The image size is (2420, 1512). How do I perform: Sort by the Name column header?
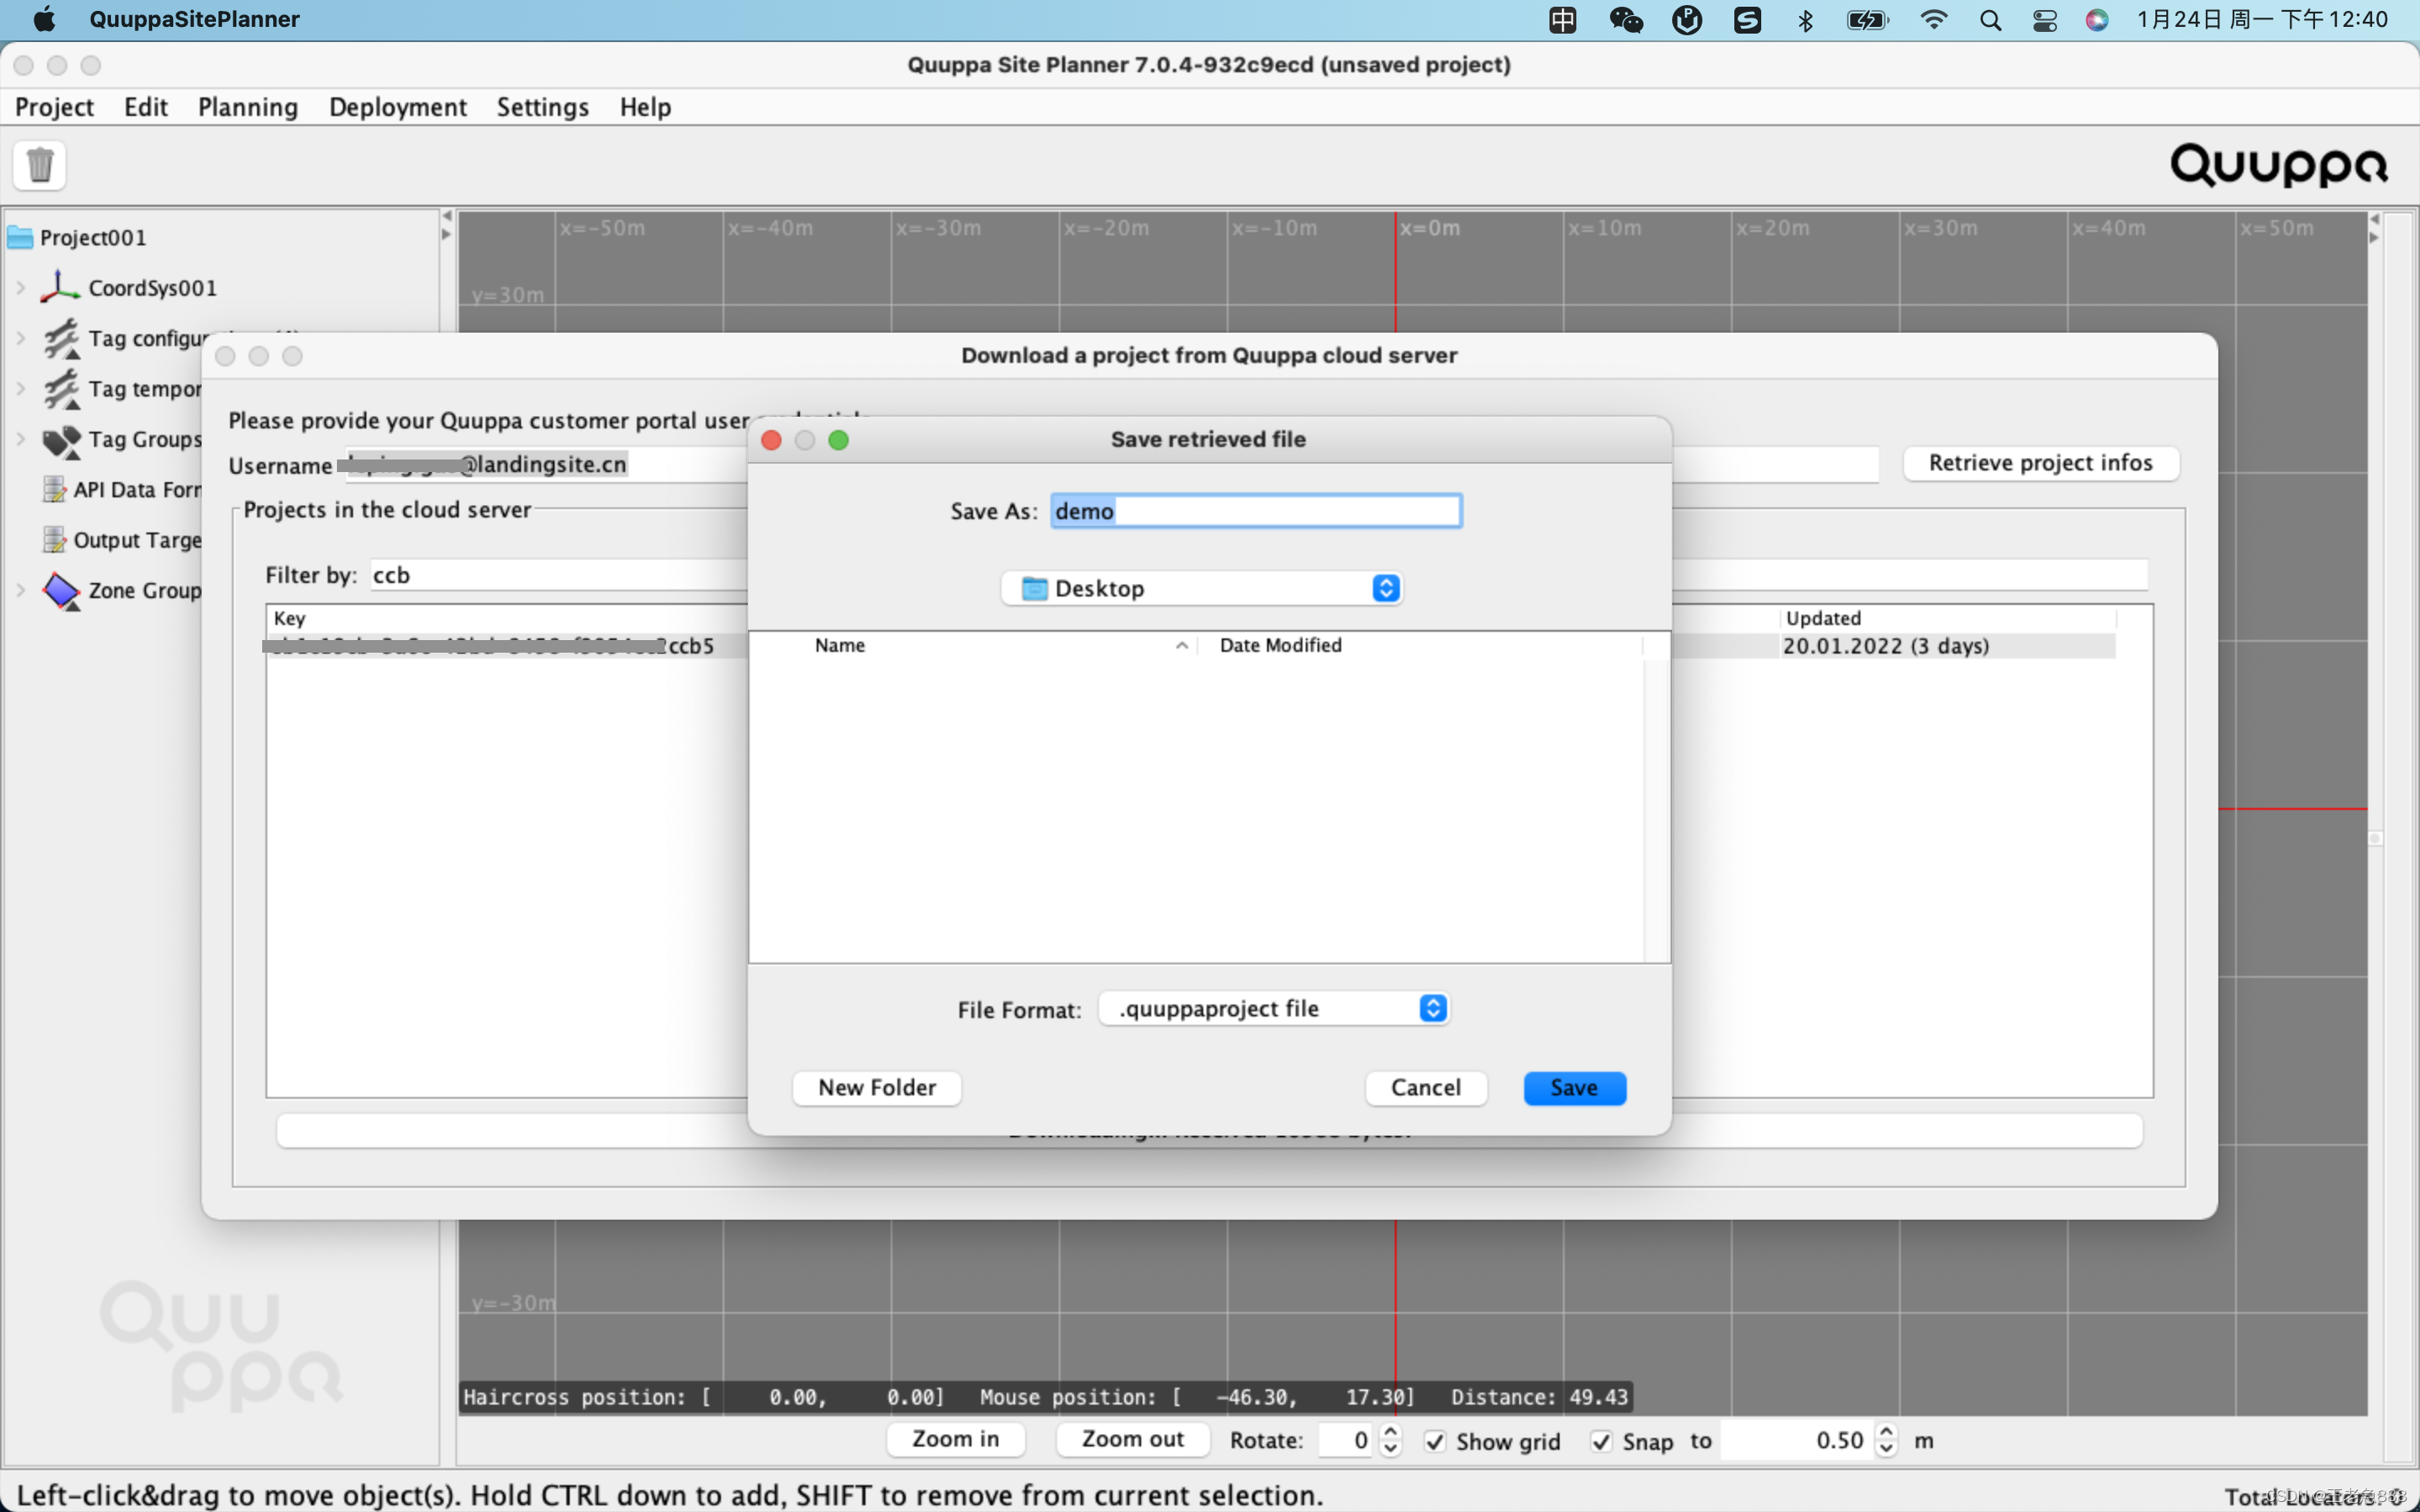840,646
